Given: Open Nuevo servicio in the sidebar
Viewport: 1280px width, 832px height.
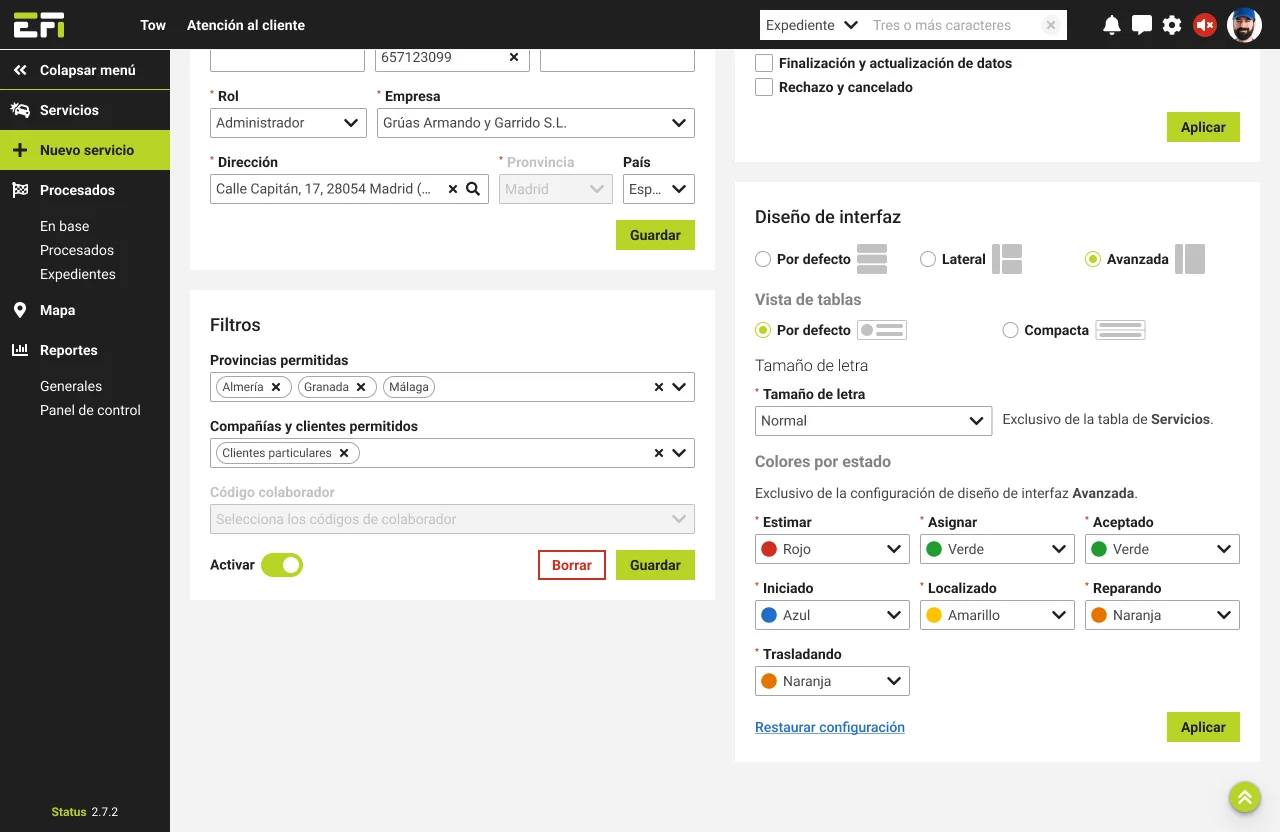Looking at the screenshot, I should pos(85,150).
